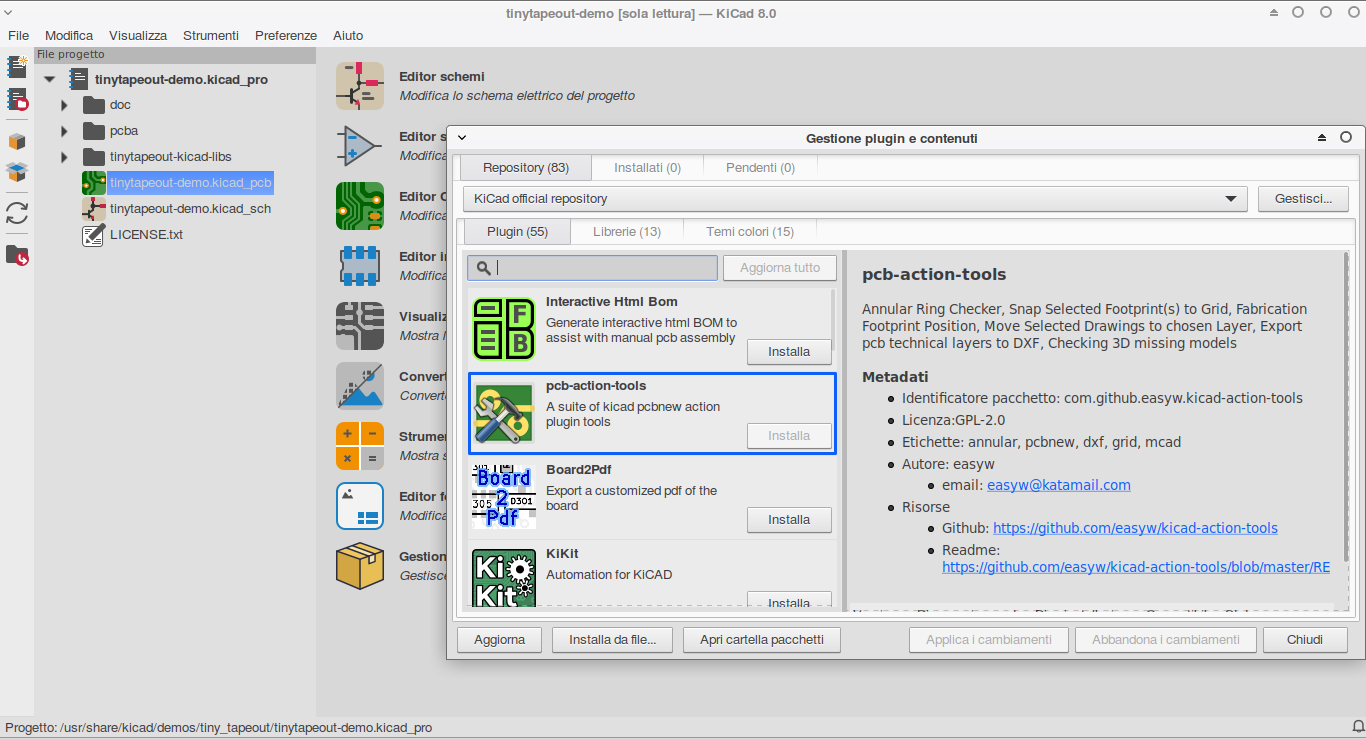Click the Interactive Html Bom plugin icon
This screenshot has width=1366, height=739.
pyautogui.click(x=504, y=329)
